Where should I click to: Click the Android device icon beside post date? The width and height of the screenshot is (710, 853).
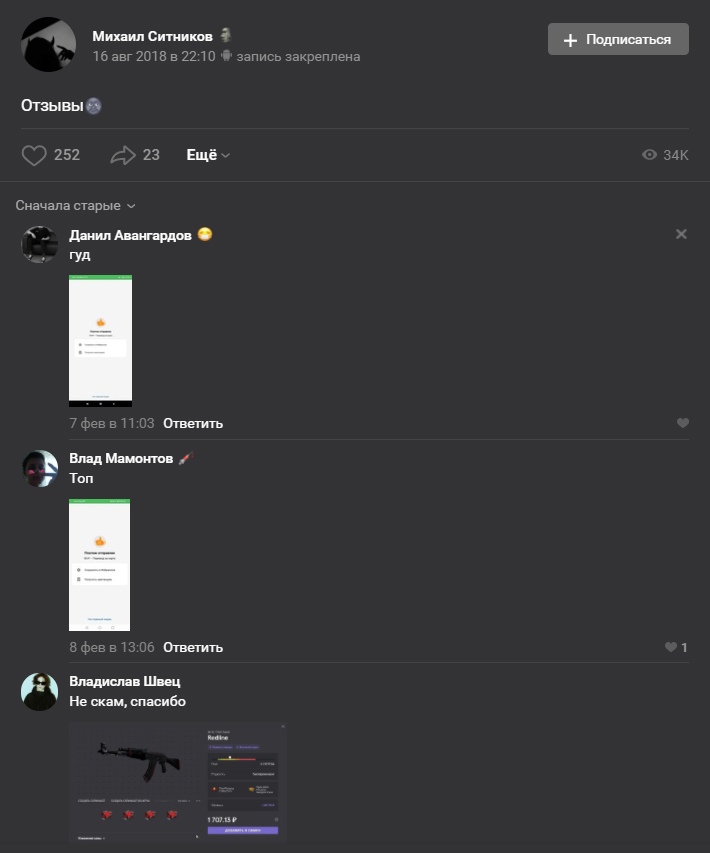(226, 56)
